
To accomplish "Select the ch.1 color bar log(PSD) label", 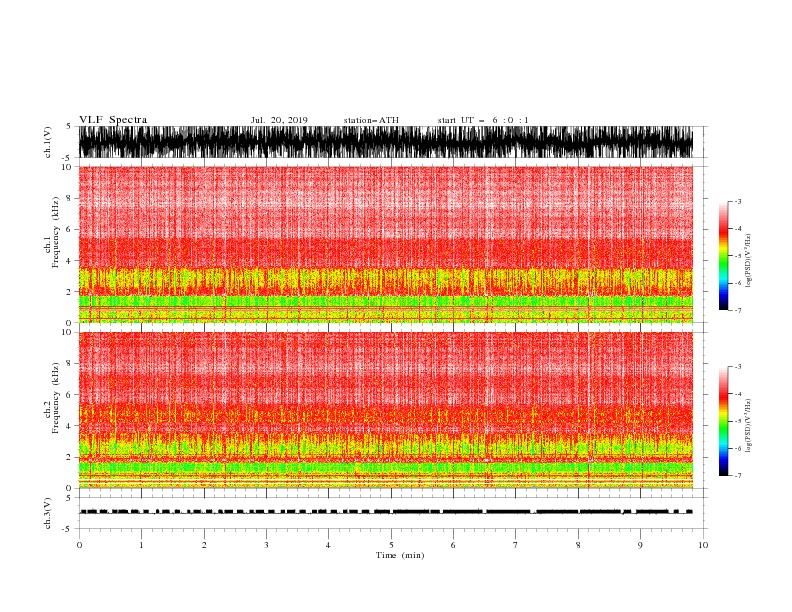I will [x=749, y=261].
